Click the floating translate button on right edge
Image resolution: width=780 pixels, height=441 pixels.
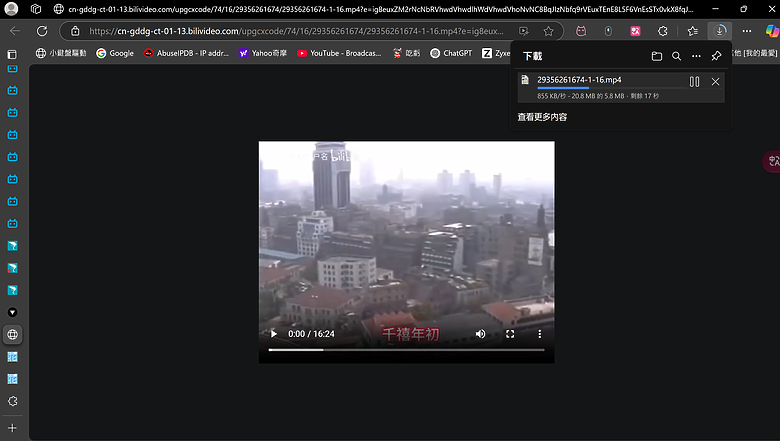(x=772, y=161)
